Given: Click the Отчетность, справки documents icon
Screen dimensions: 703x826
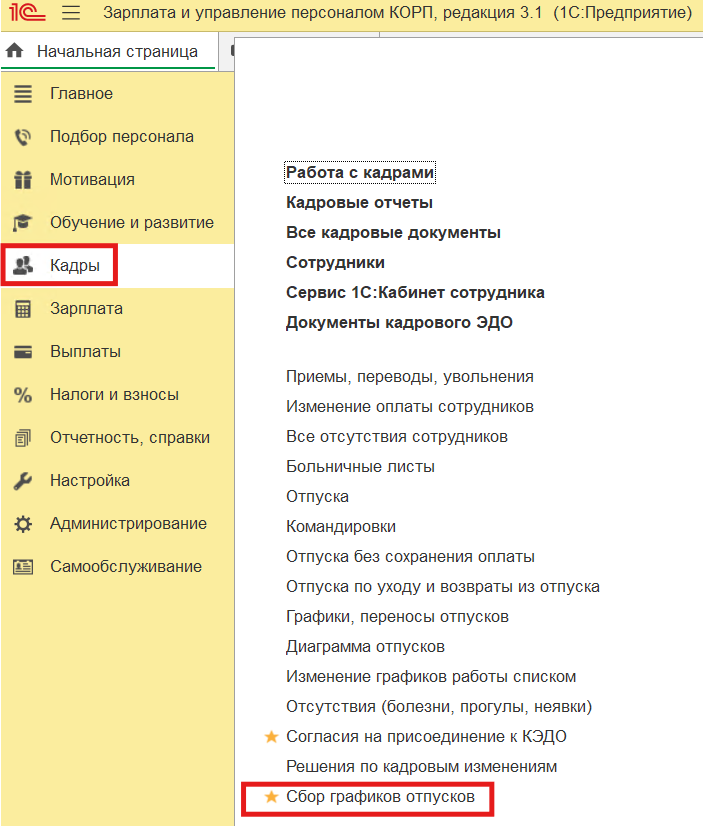Looking at the screenshot, I should click(23, 438).
